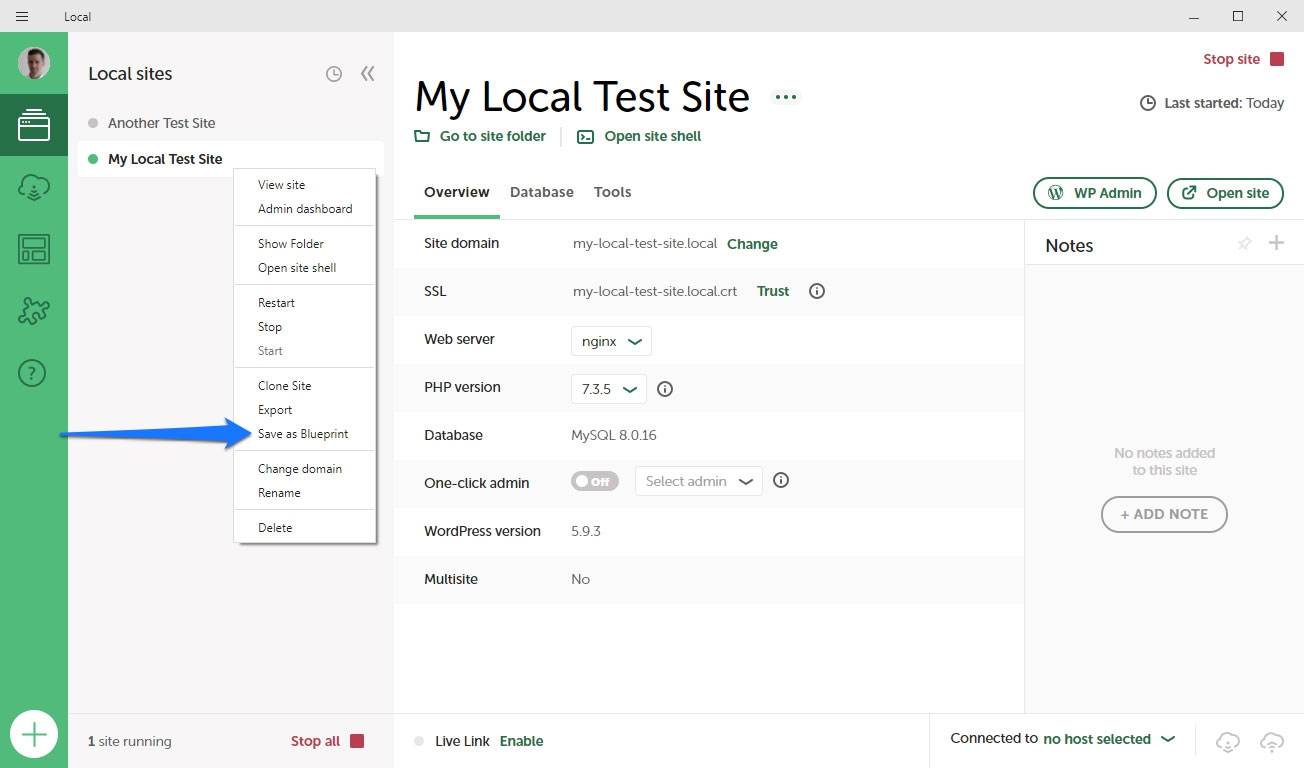Click Open site shell link under title
1304x768 pixels.
640,136
